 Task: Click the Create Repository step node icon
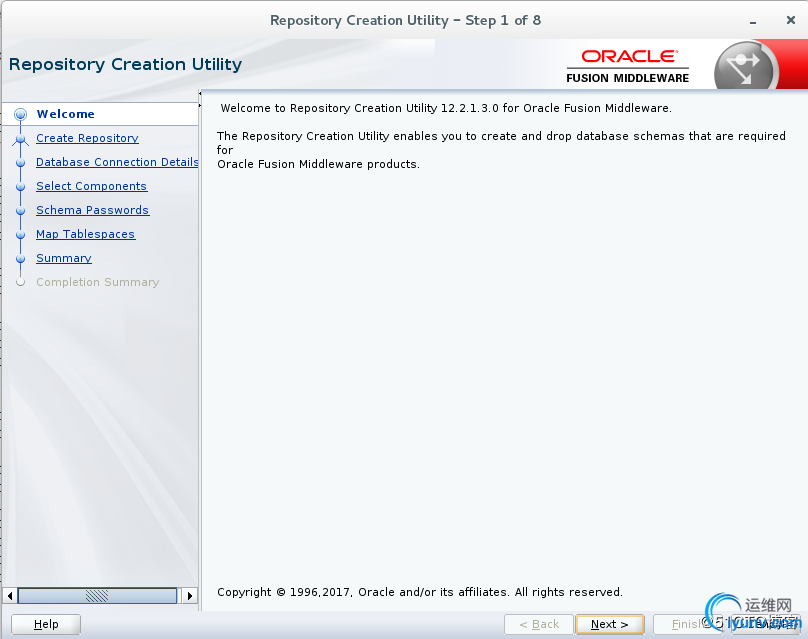[x=21, y=139]
